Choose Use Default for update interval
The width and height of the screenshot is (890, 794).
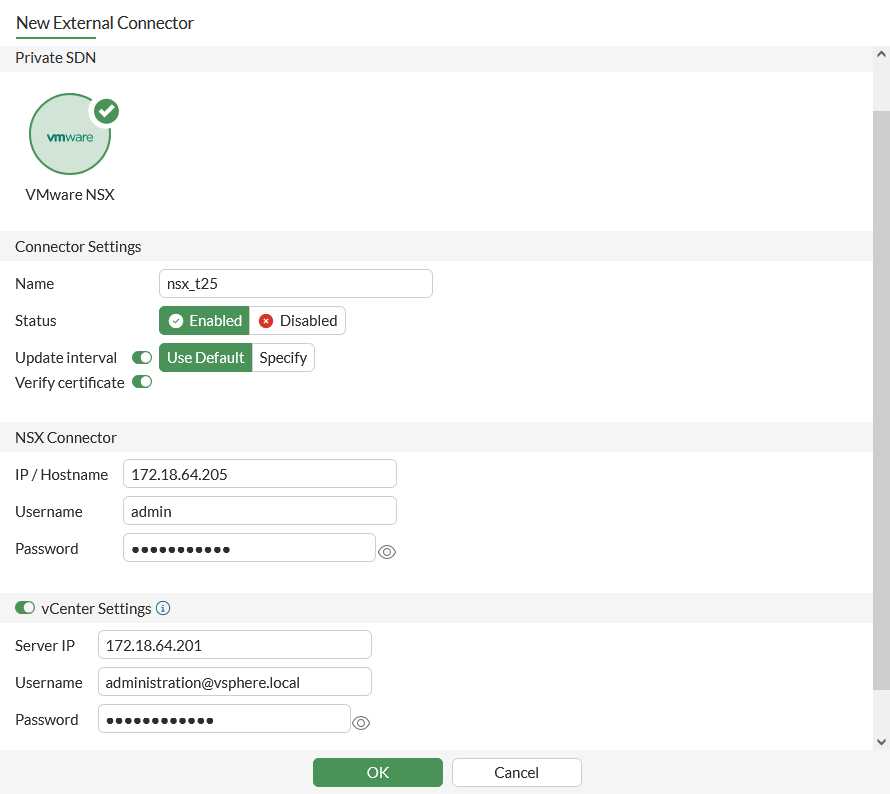[x=205, y=357]
